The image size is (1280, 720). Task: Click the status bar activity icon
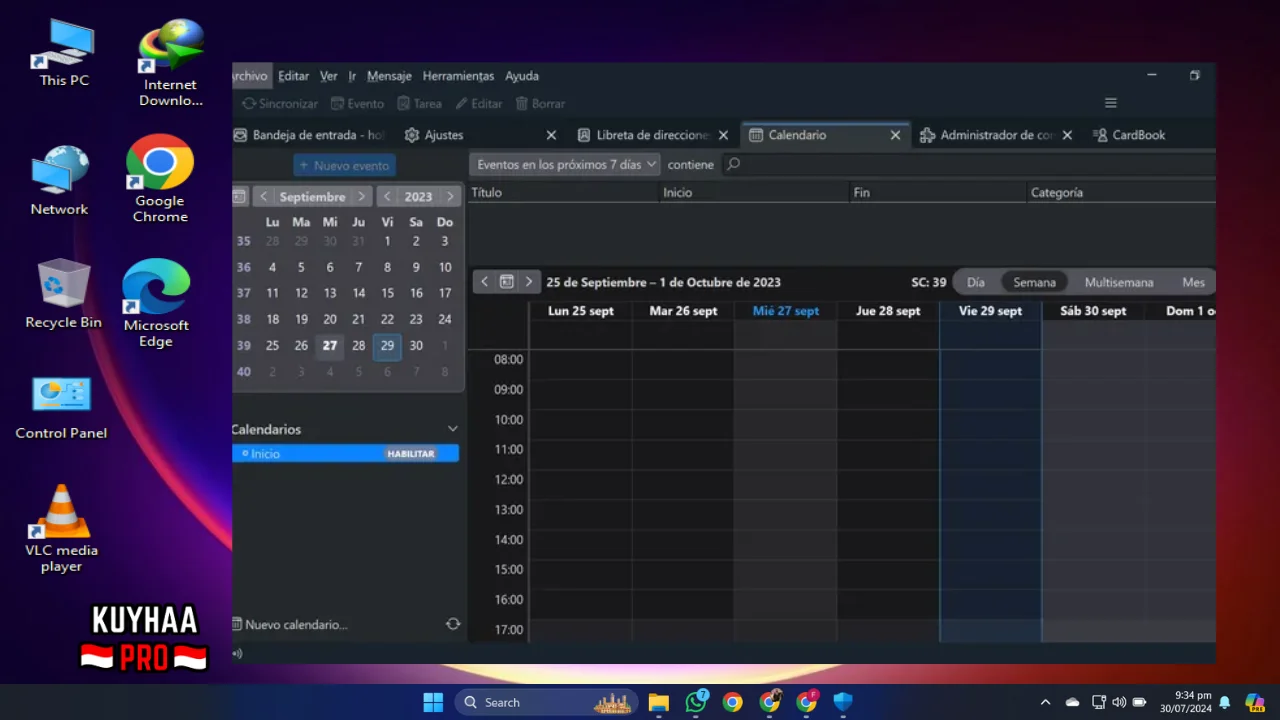tap(238, 653)
